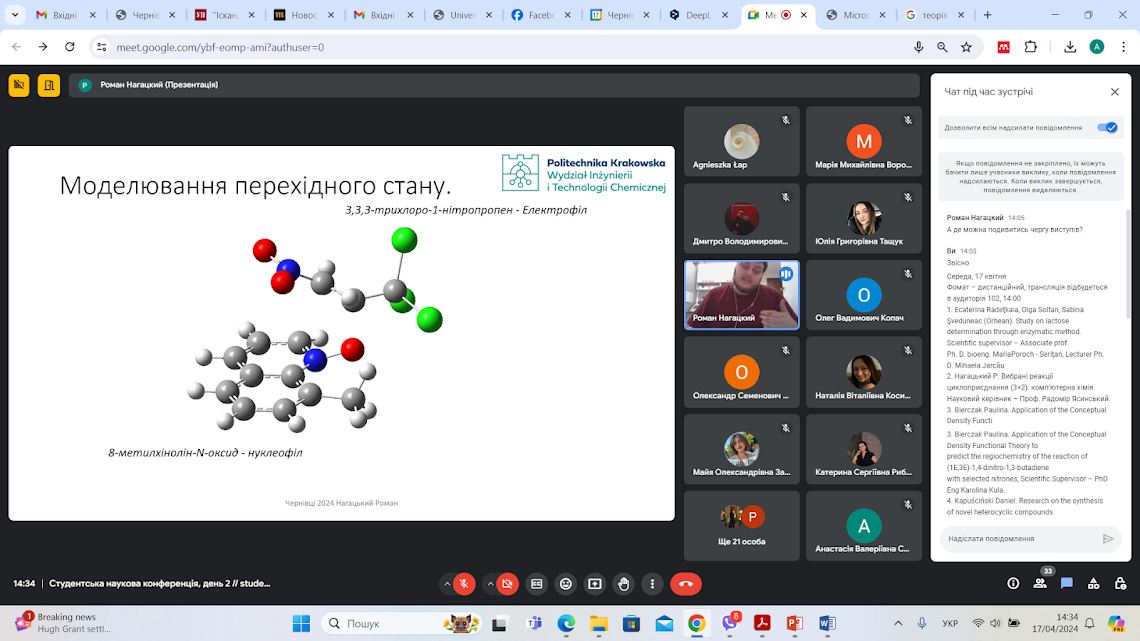This screenshot has width=1140, height=641.
Task: Switch to the DeepL tab
Action: tap(699, 15)
